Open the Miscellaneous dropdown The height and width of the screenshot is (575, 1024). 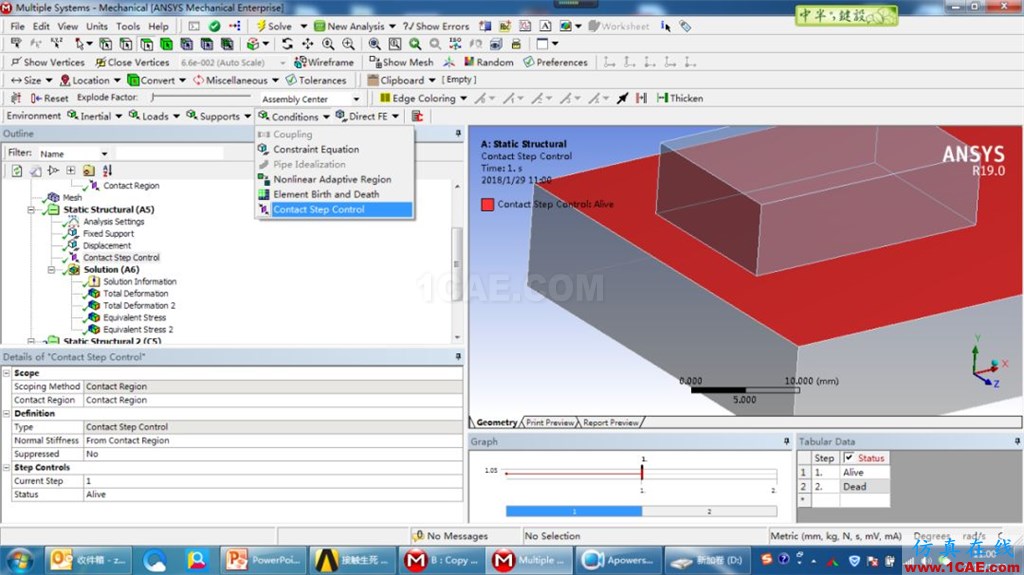click(236, 80)
